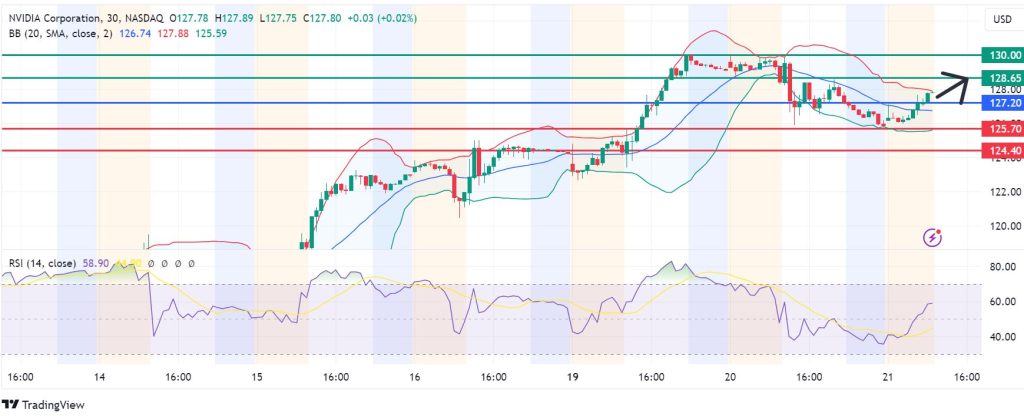The height and width of the screenshot is (416, 1024).
Task: Click date label 21 on time axis
Action: 888,377
